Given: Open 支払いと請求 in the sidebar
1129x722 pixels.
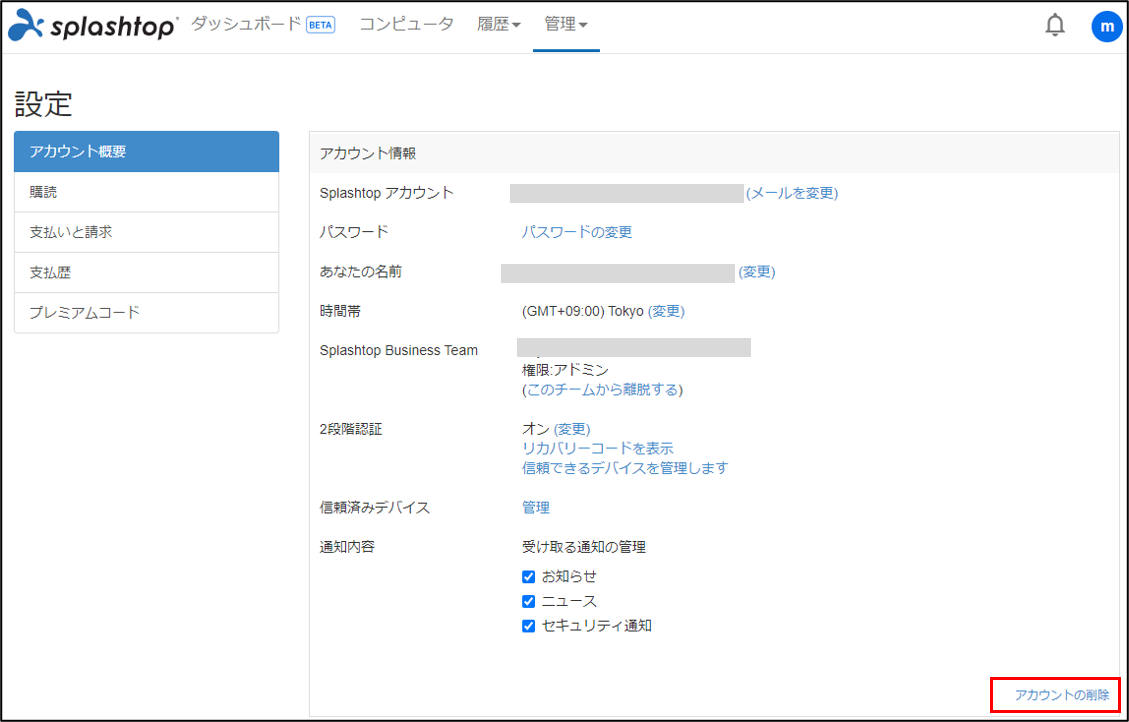Looking at the screenshot, I should pos(146,233).
